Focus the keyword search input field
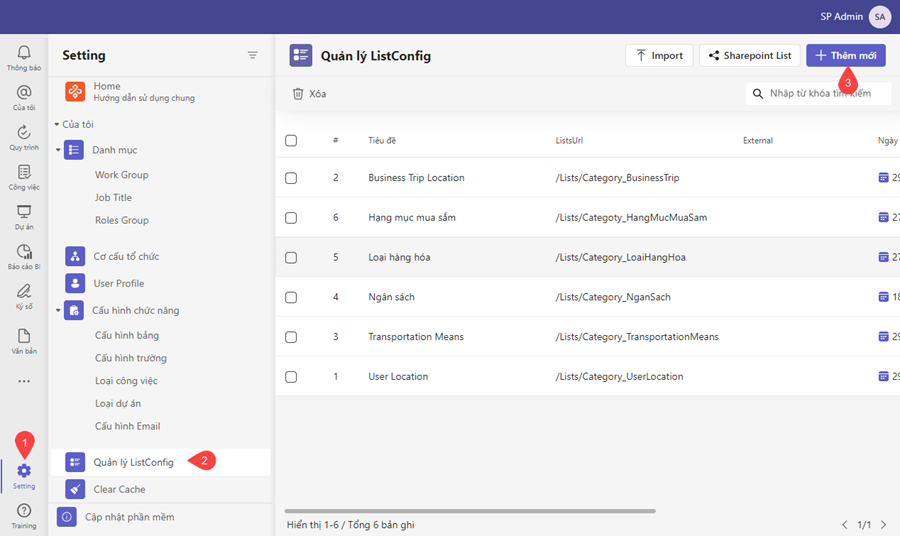 [x=825, y=93]
